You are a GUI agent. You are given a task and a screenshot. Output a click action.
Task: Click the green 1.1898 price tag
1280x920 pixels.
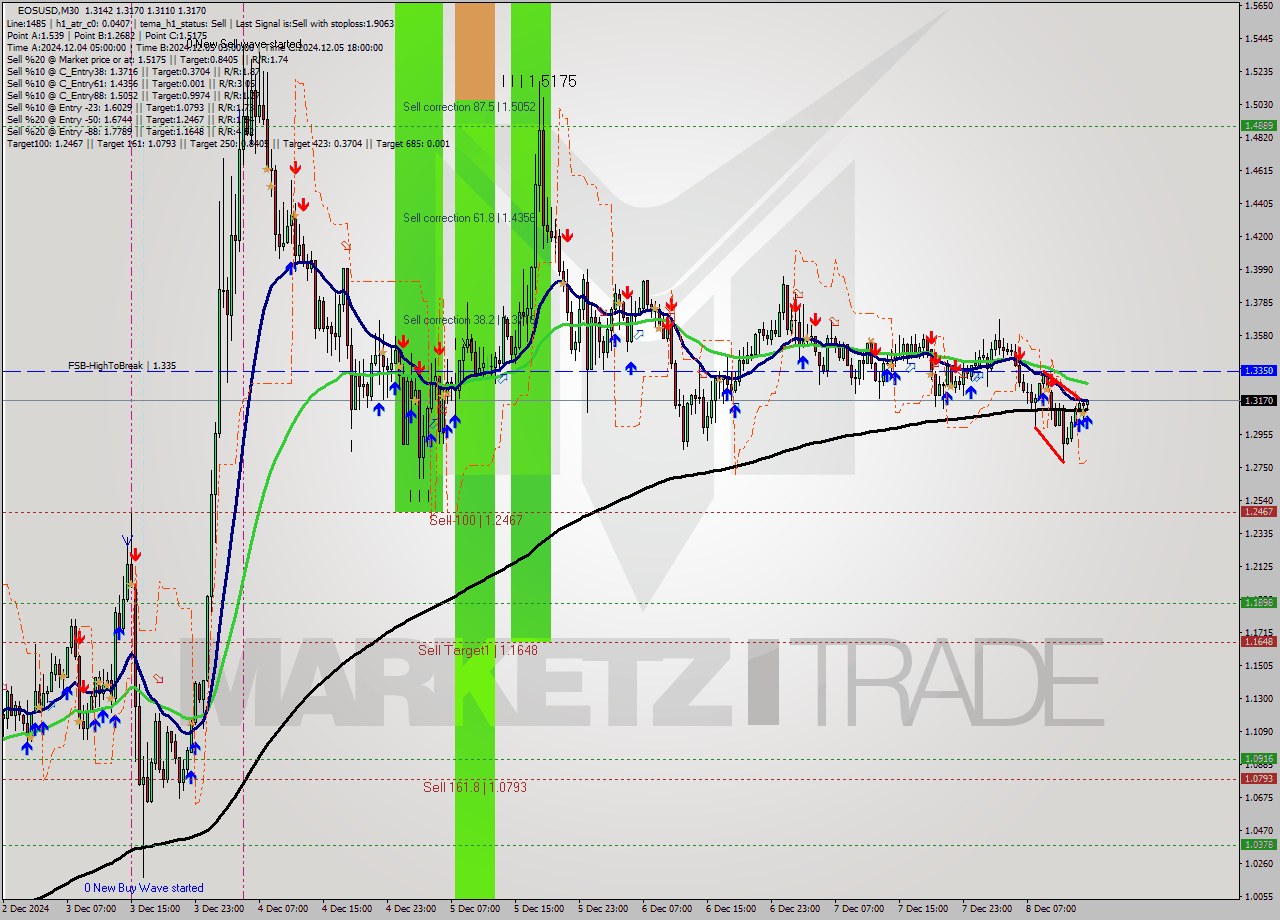click(x=1258, y=602)
